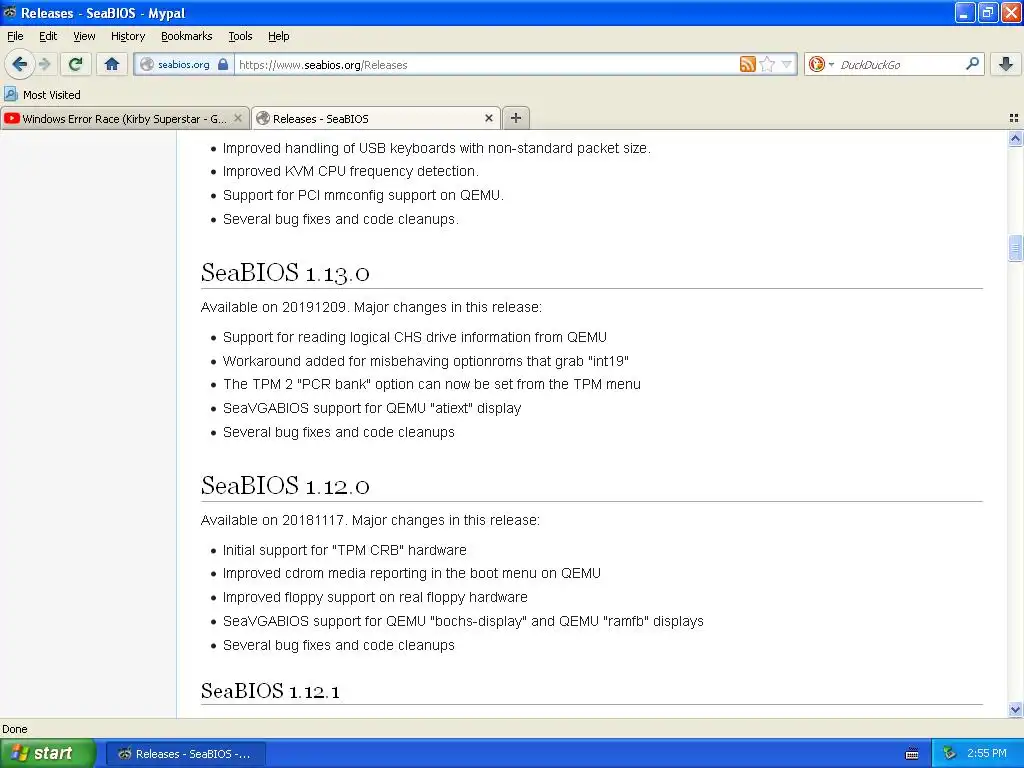Click the 'Improved handling of USB keyboards' line

coord(437,148)
